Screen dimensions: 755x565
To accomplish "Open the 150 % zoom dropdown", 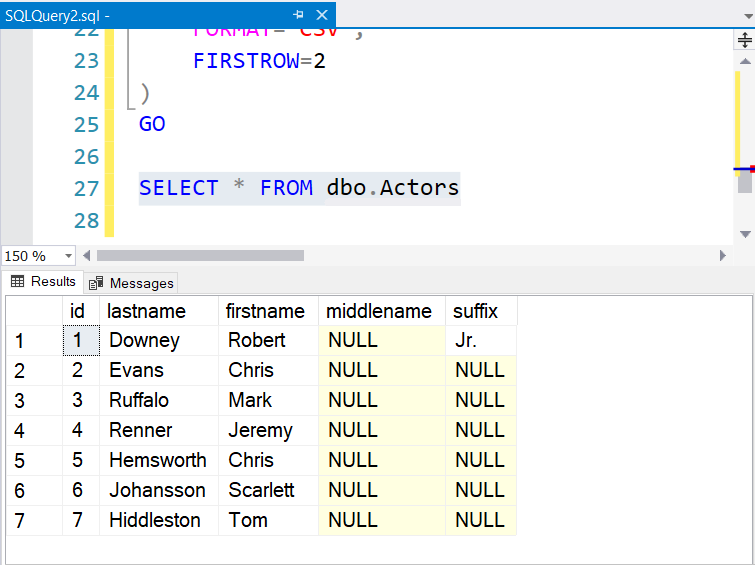I will [68, 256].
